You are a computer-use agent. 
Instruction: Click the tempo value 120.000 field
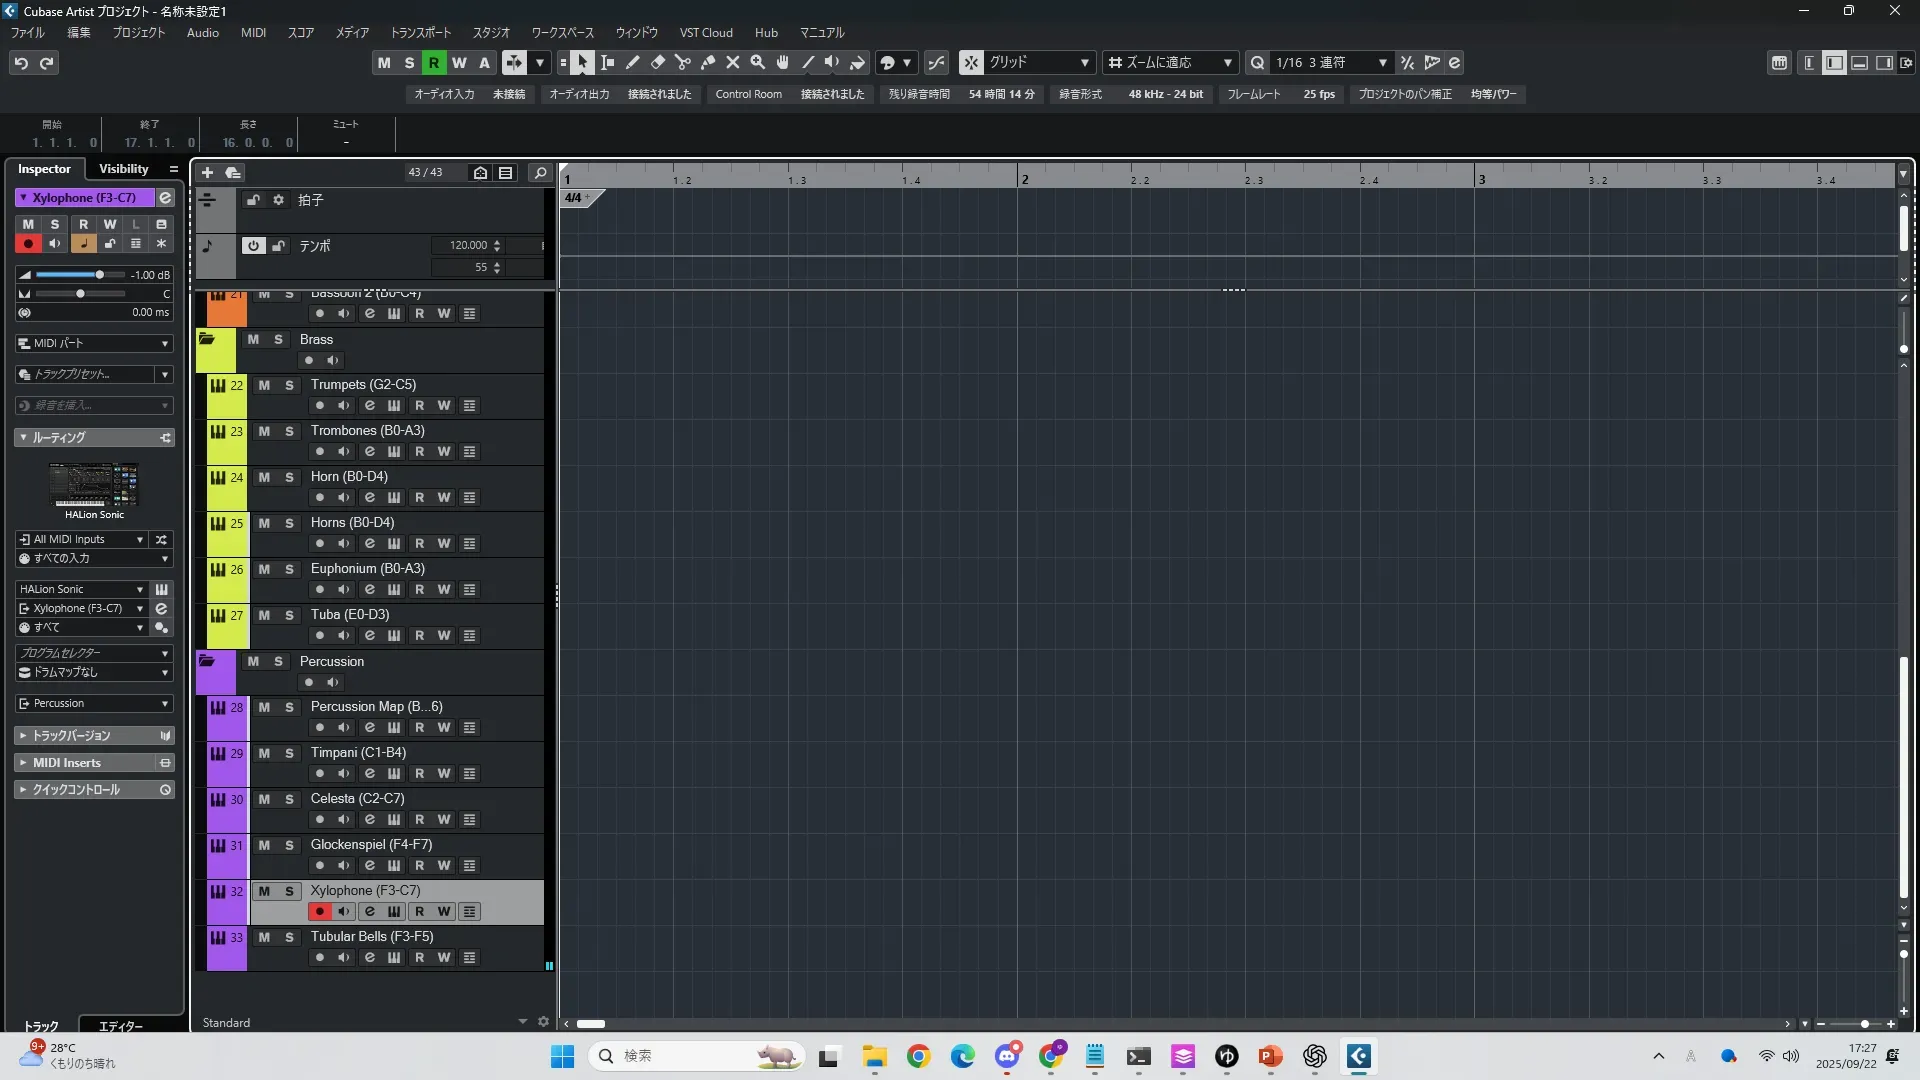pyautogui.click(x=468, y=245)
